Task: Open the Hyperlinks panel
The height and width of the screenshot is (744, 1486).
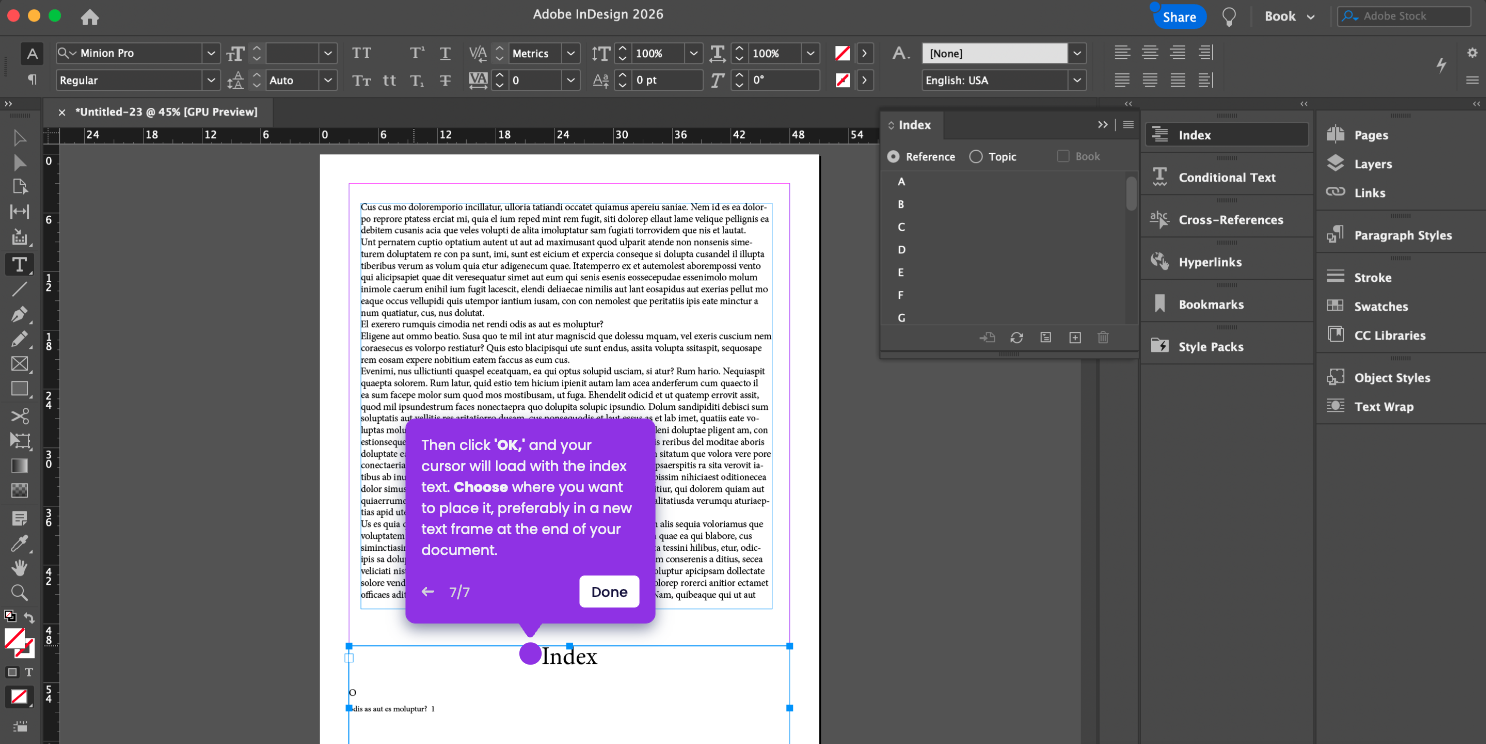Action: point(1209,262)
